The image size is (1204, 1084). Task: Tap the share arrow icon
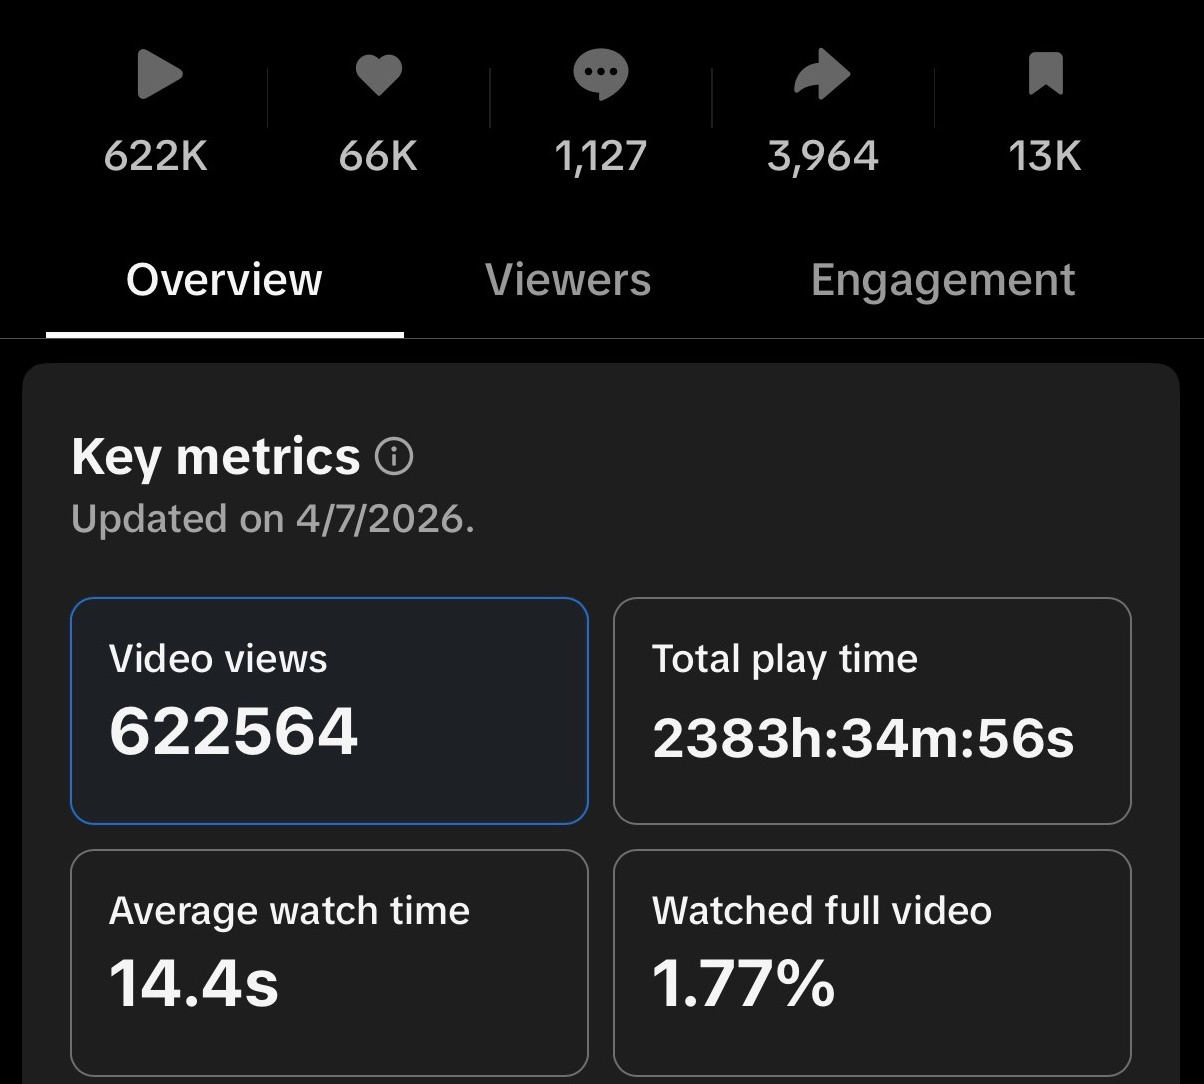(x=822, y=76)
